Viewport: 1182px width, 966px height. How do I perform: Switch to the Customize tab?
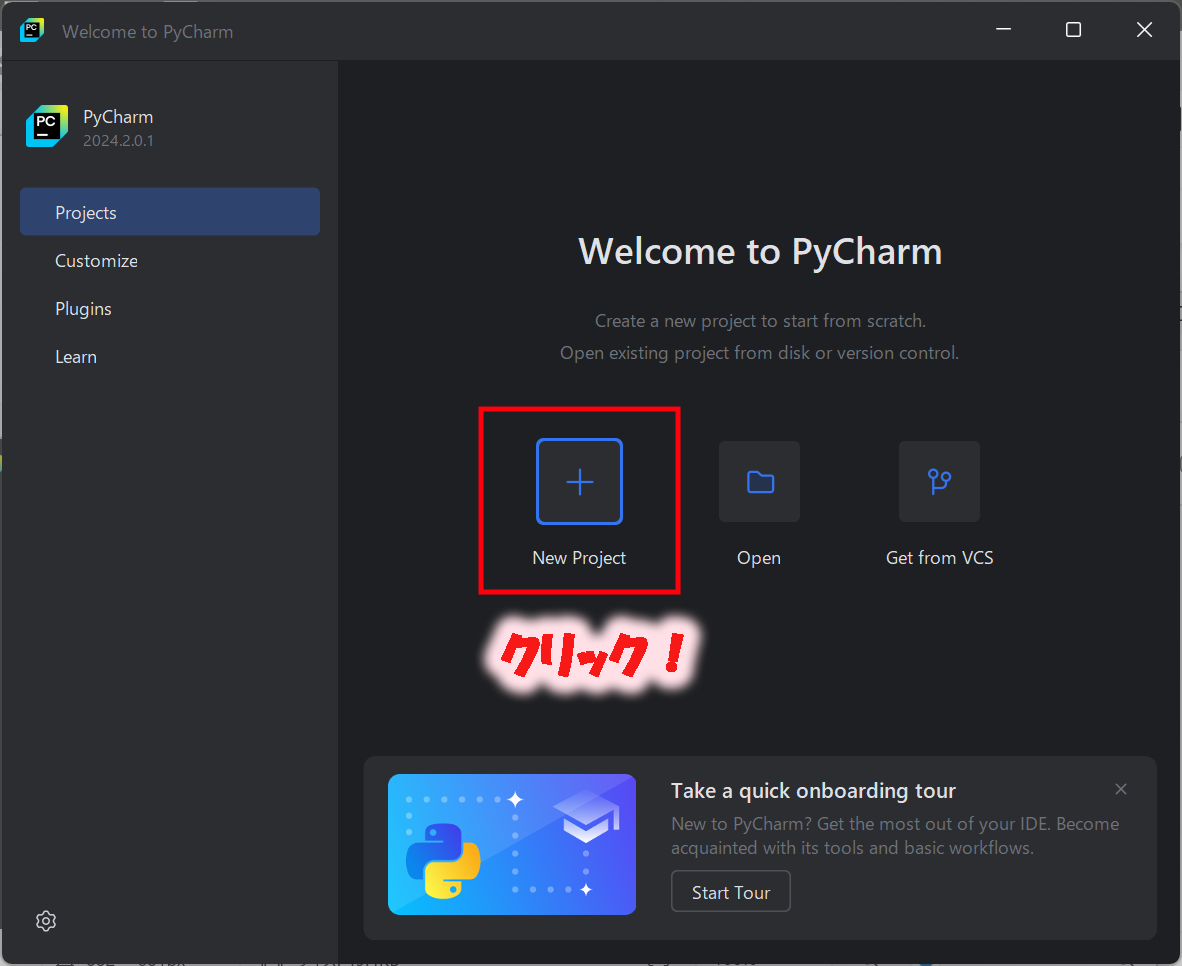click(x=170, y=260)
